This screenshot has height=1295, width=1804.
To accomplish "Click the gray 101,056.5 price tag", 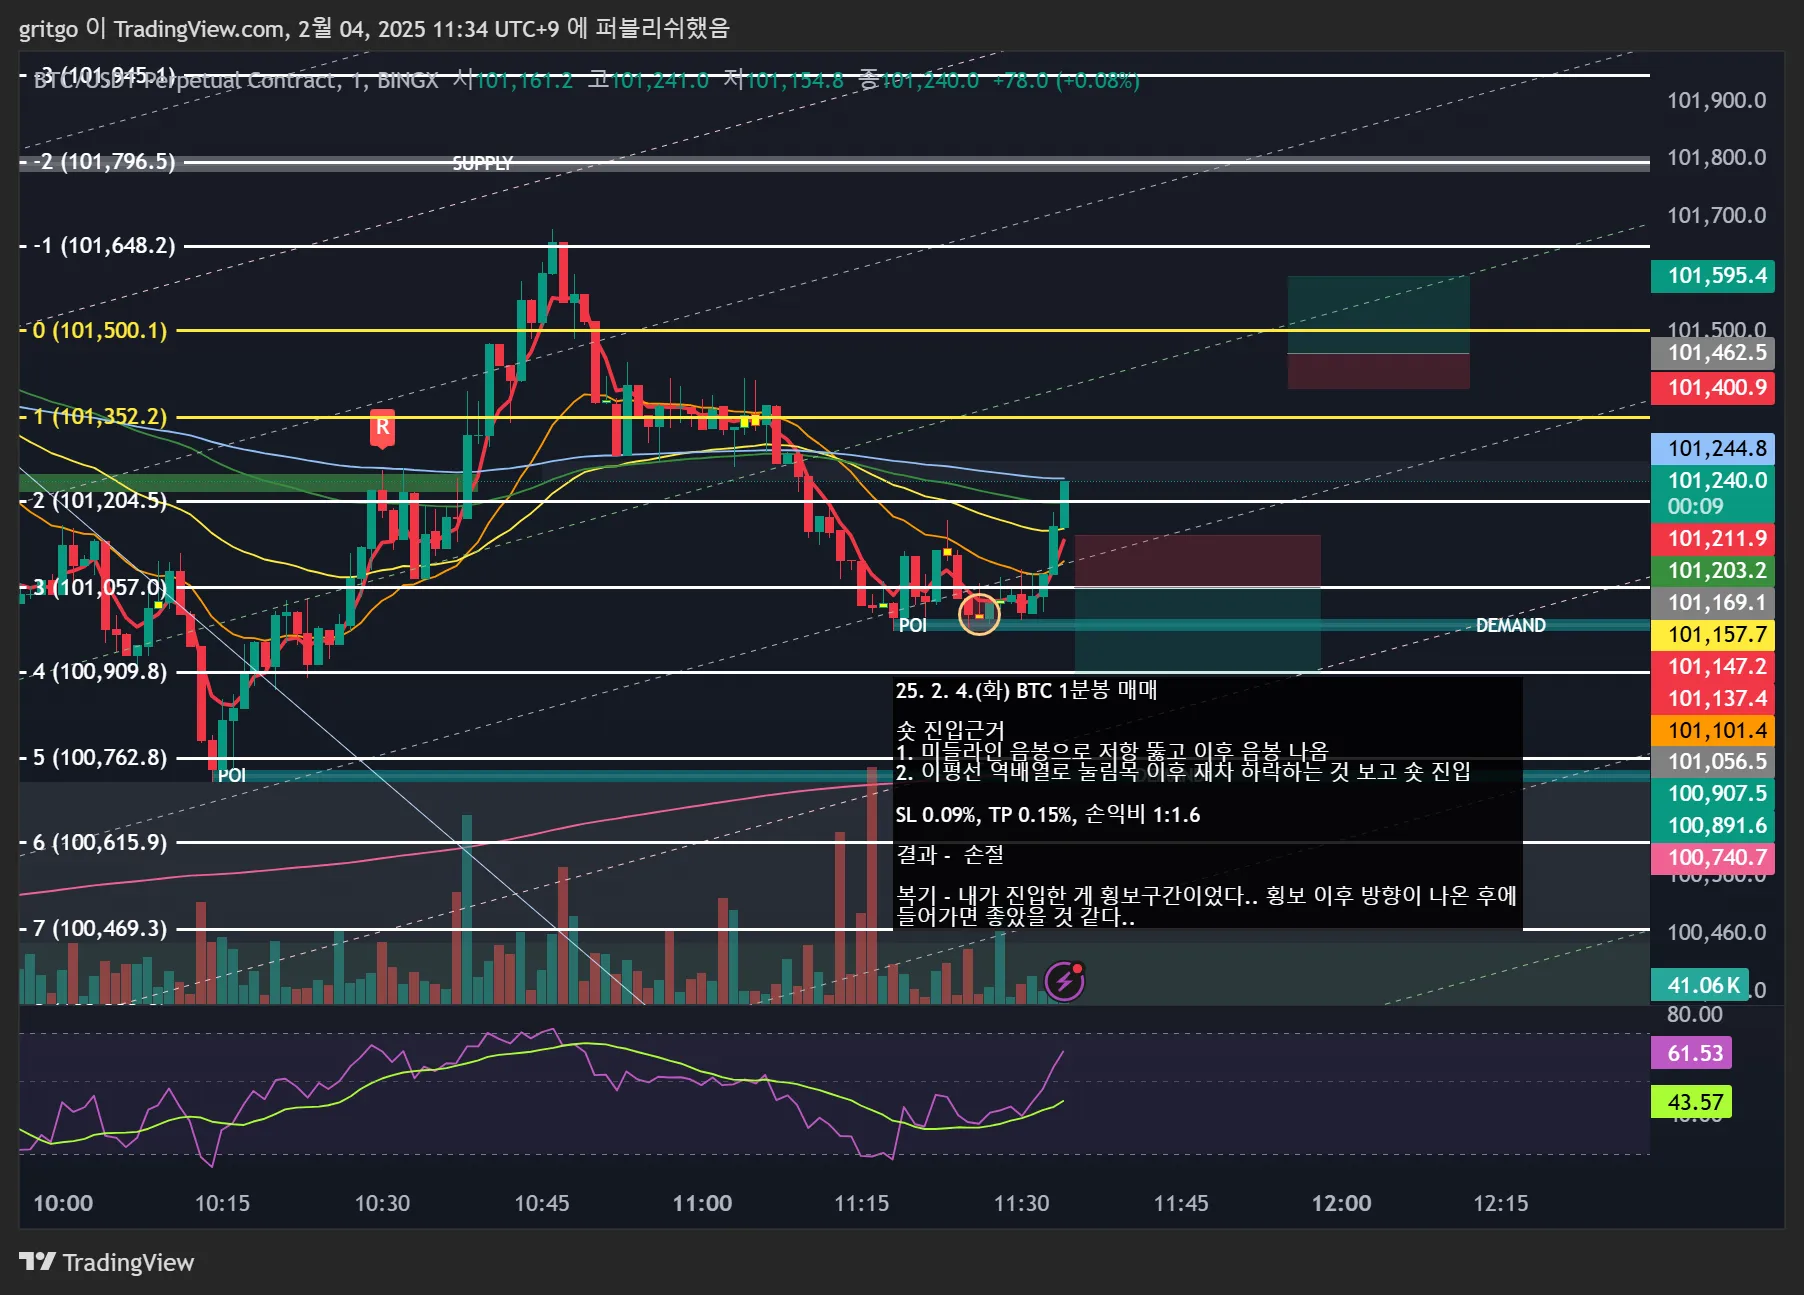I will [1713, 761].
